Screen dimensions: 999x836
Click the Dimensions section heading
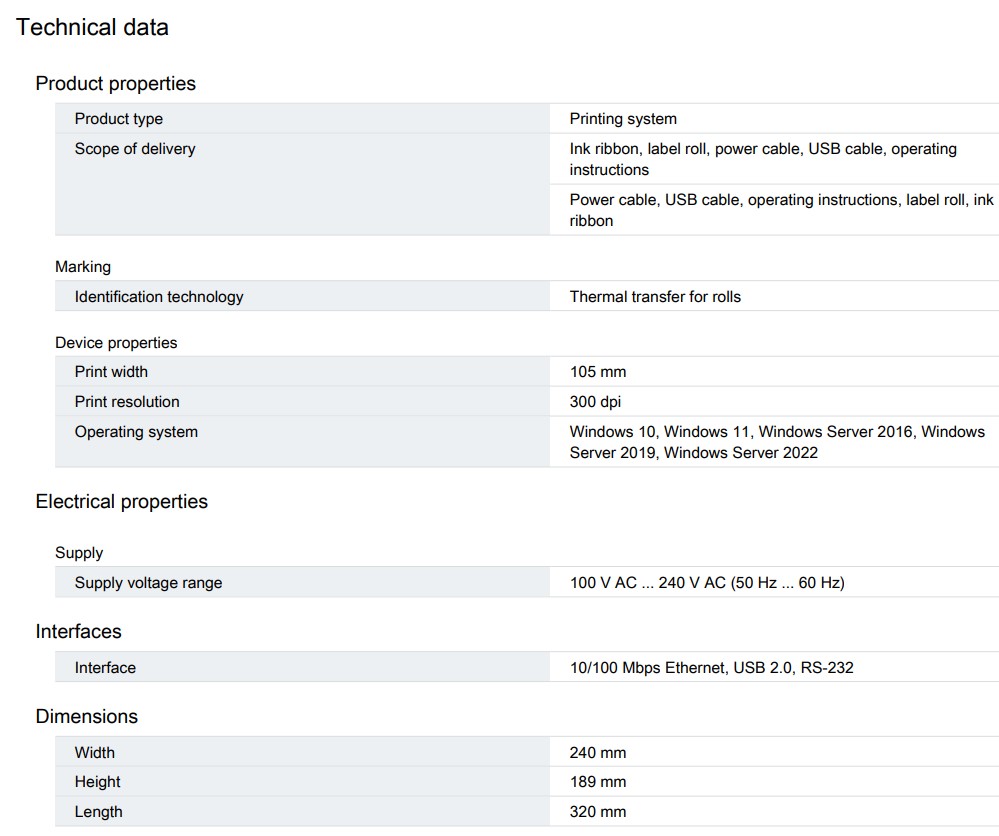pos(87,717)
